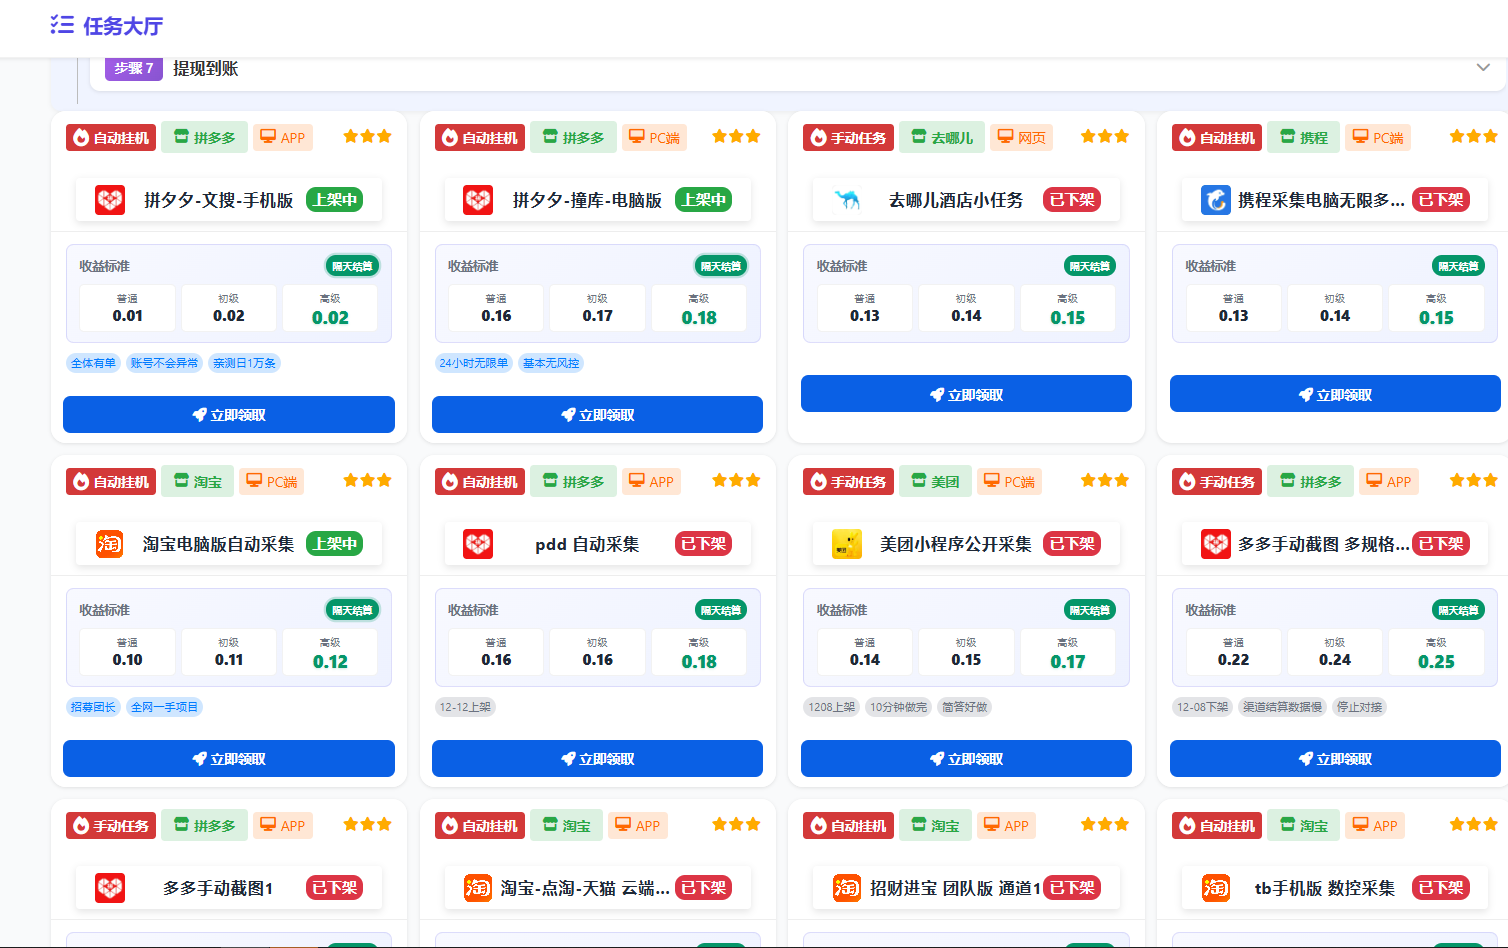
Task: Click 网页 tag on 去哪儿酒店小任务 card
Action: coord(1022,138)
